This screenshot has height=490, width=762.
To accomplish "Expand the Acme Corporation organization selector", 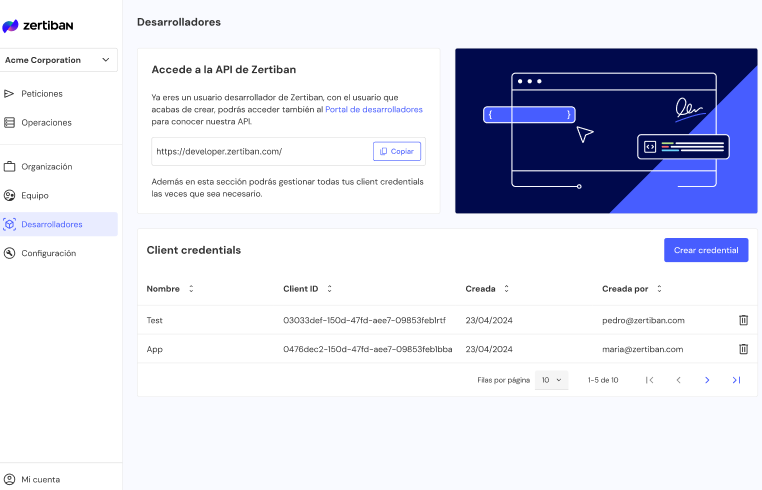I will (59, 60).
